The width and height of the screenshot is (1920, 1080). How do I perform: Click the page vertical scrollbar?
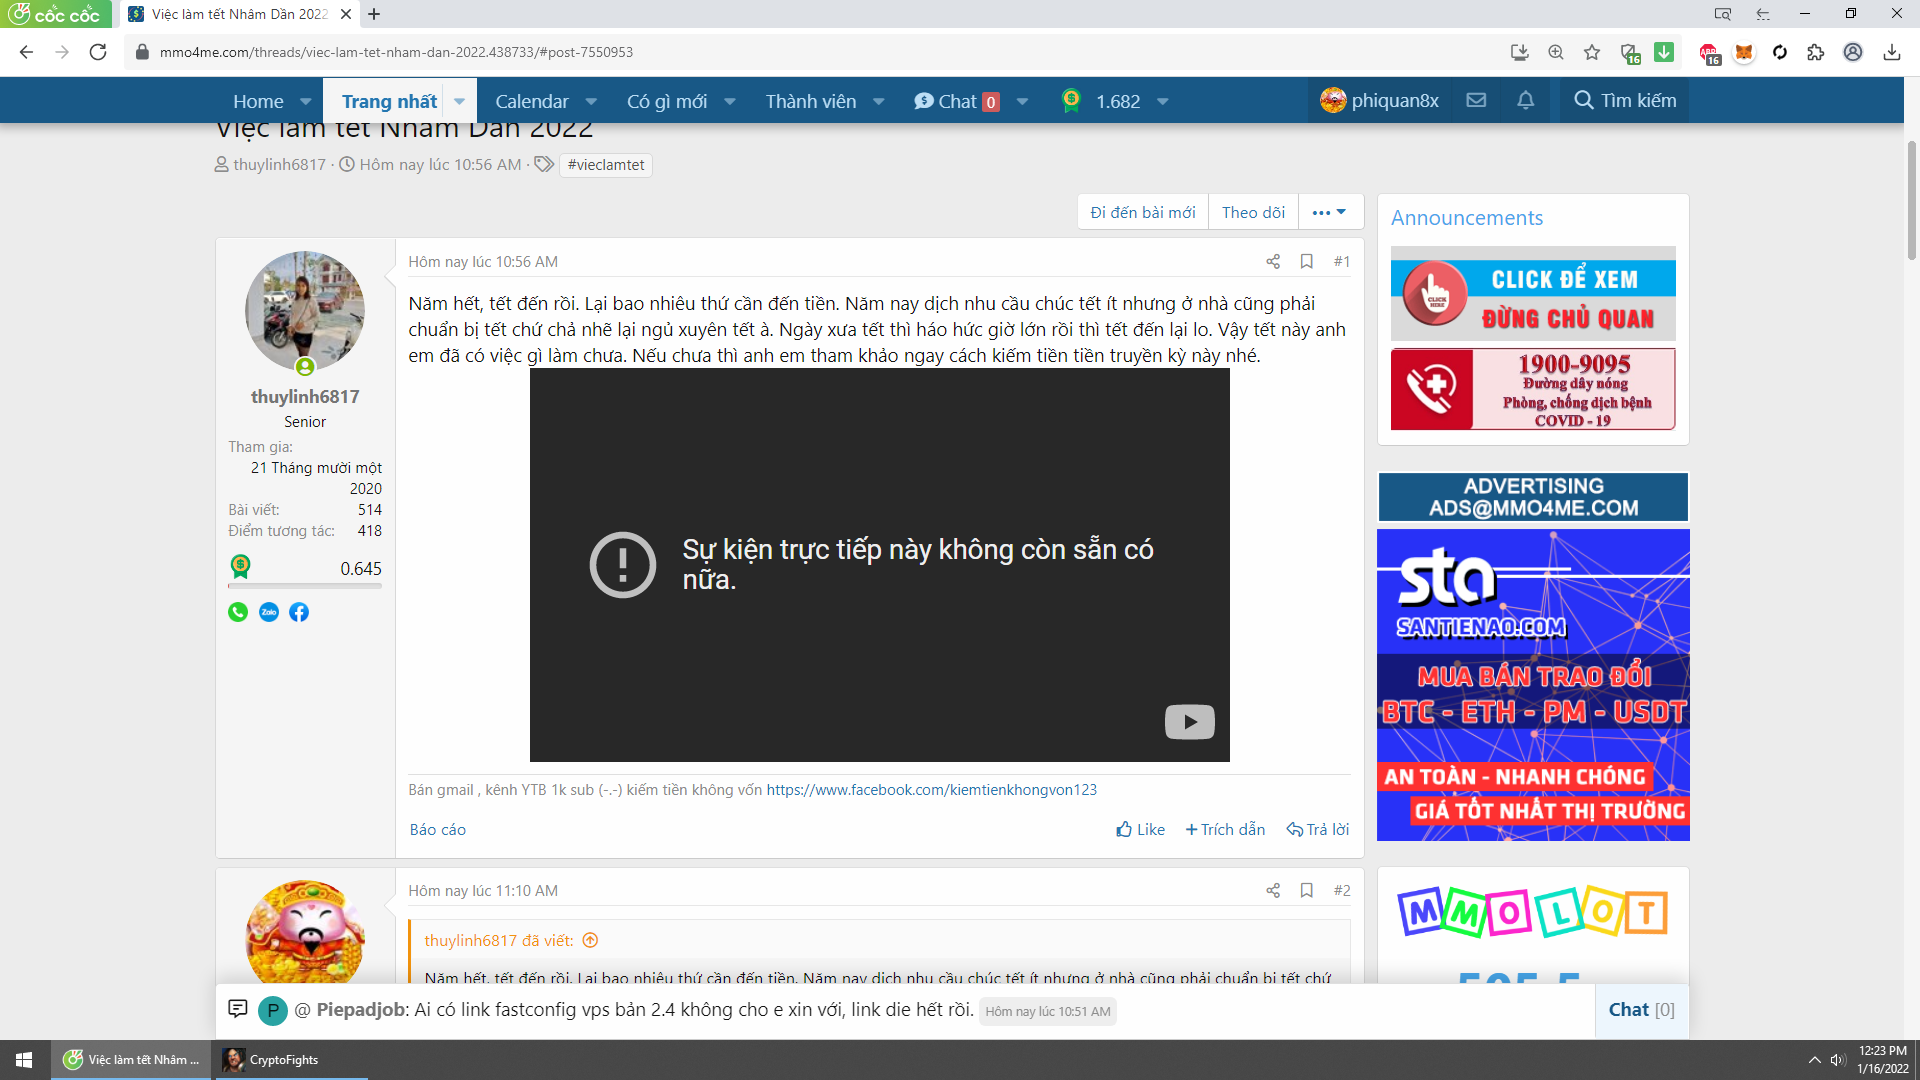(x=1911, y=200)
